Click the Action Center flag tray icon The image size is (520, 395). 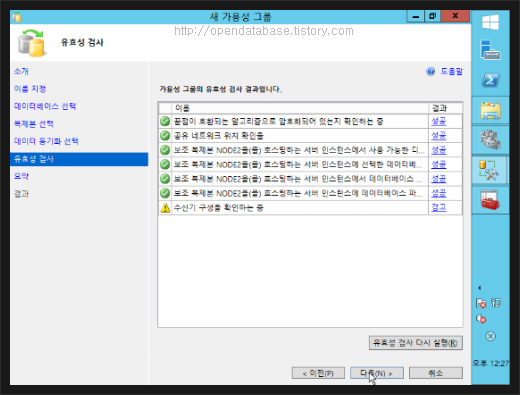pos(481,303)
